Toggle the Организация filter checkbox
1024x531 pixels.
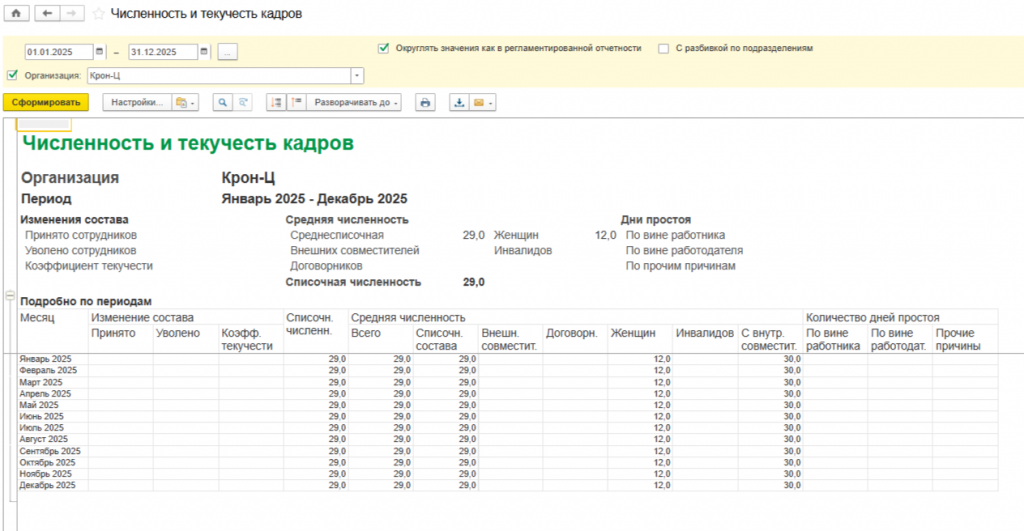pyautogui.click(x=12, y=75)
